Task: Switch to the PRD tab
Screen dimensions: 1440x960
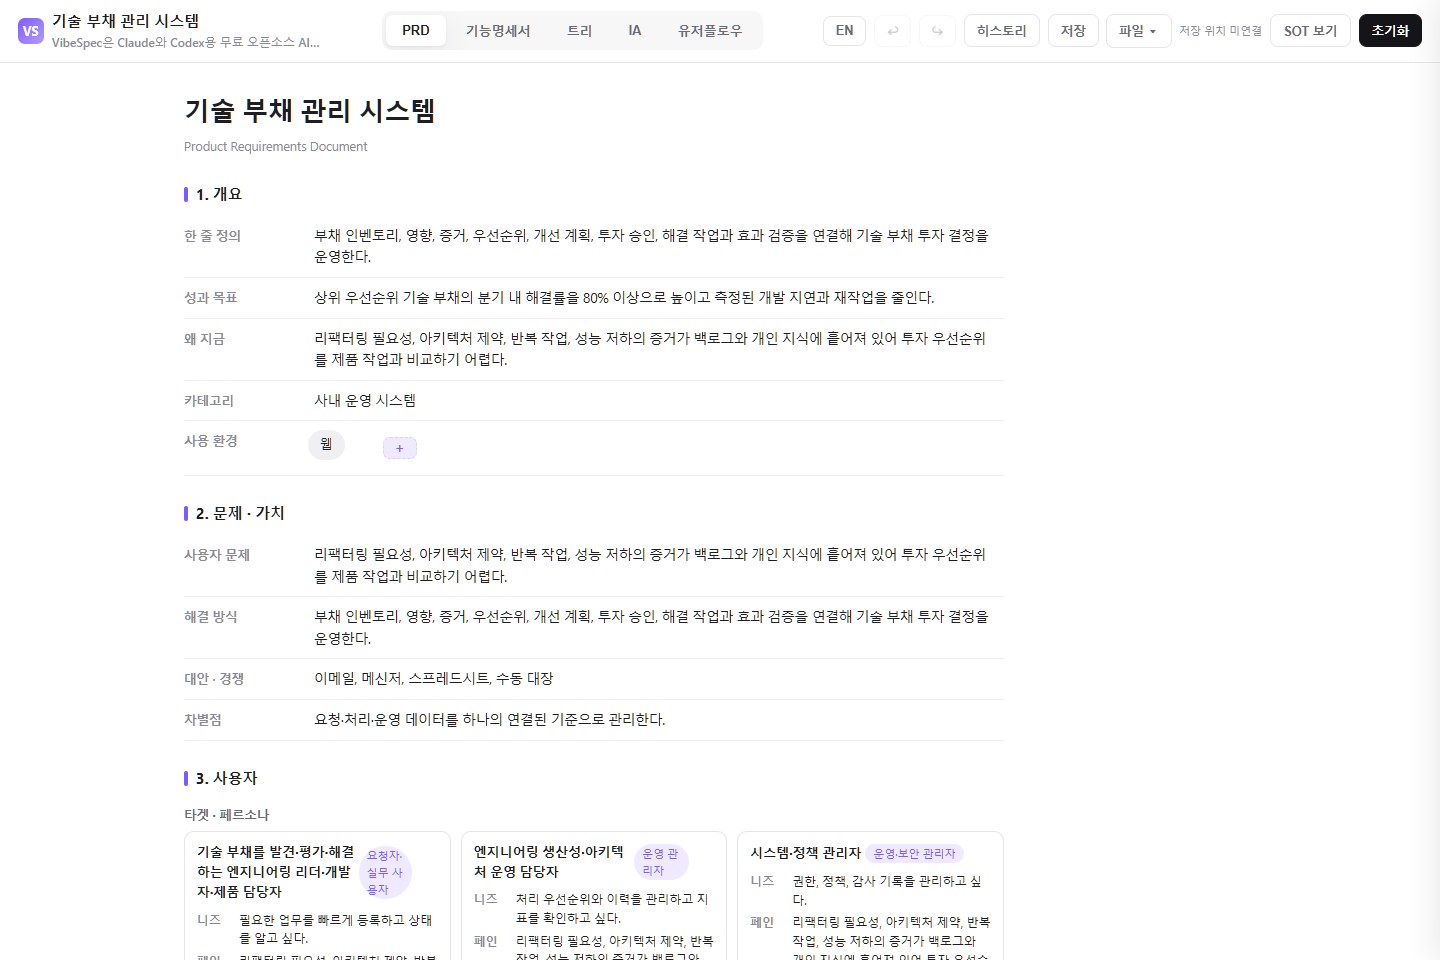Action: 416,31
